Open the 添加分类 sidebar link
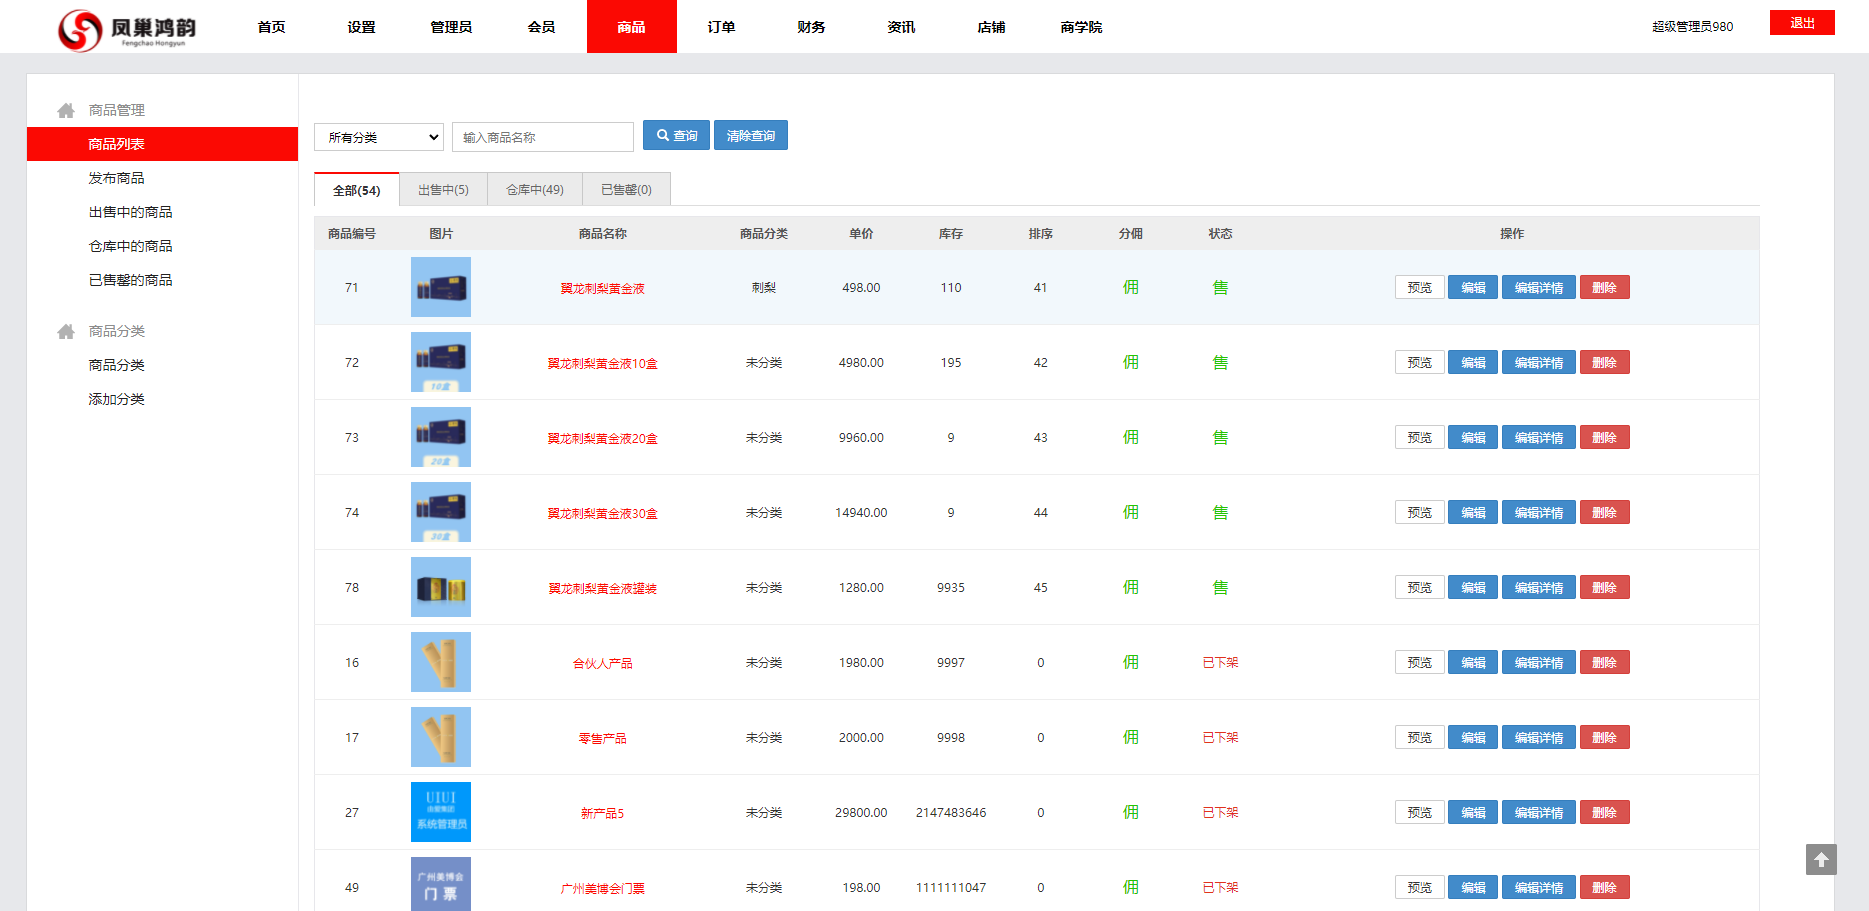The width and height of the screenshot is (1869, 911). pyautogui.click(x=116, y=399)
